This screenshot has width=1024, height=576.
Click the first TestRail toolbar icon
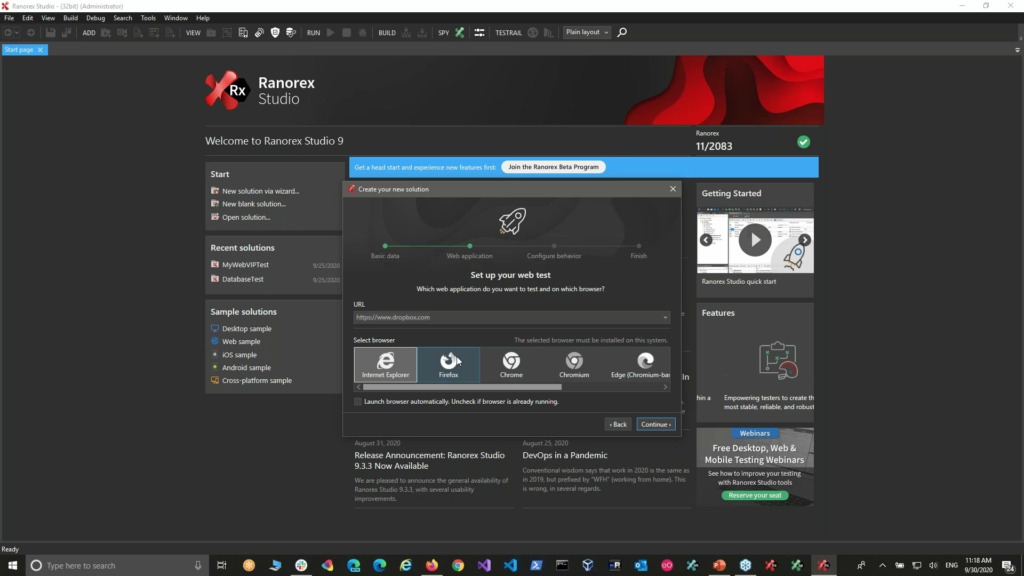click(x=533, y=33)
